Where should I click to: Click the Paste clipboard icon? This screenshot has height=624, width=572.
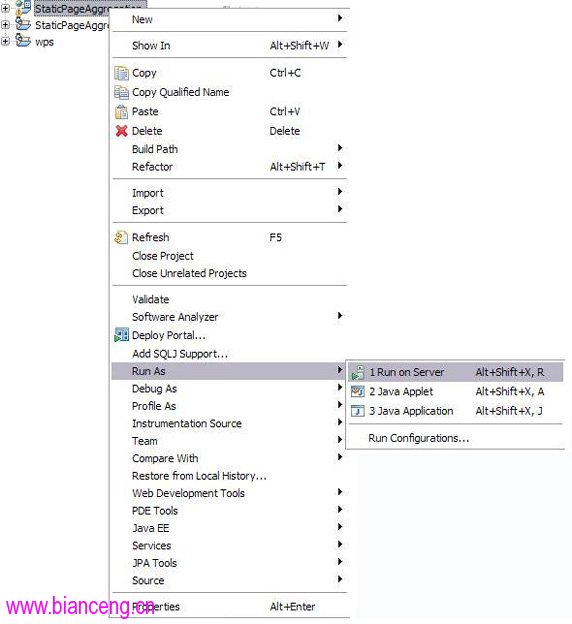tap(121, 112)
